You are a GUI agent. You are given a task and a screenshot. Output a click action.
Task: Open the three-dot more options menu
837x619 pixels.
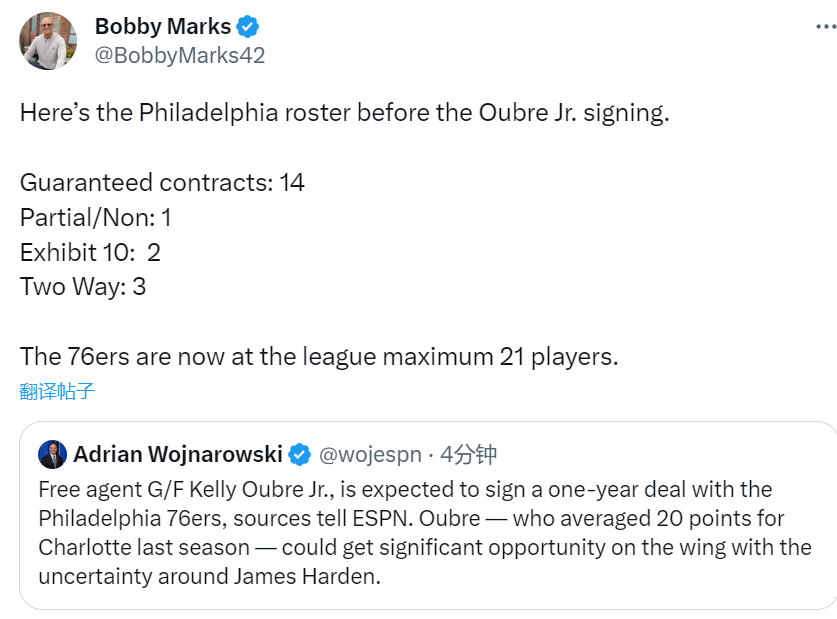823,27
